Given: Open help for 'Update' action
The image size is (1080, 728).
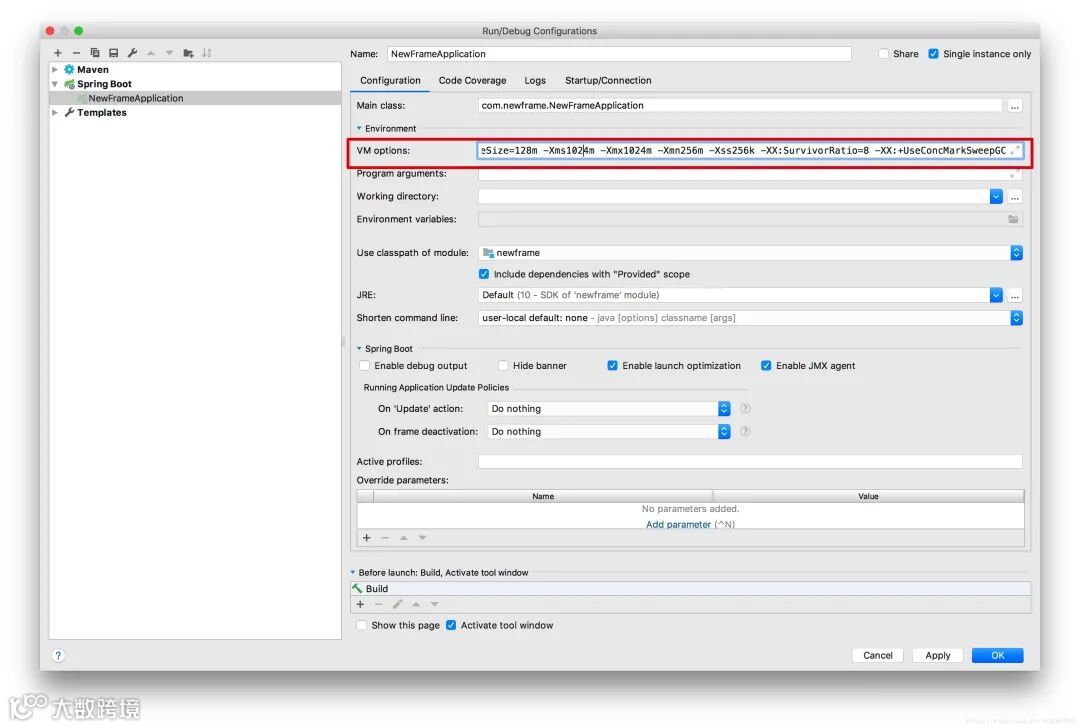Looking at the screenshot, I should coord(745,408).
